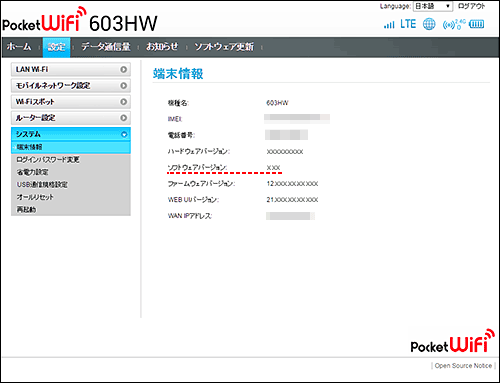Viewport: 500px width, 383px height.
Task: Click the 2.4G Wi-Fi status icon
Action: [454, 24]
